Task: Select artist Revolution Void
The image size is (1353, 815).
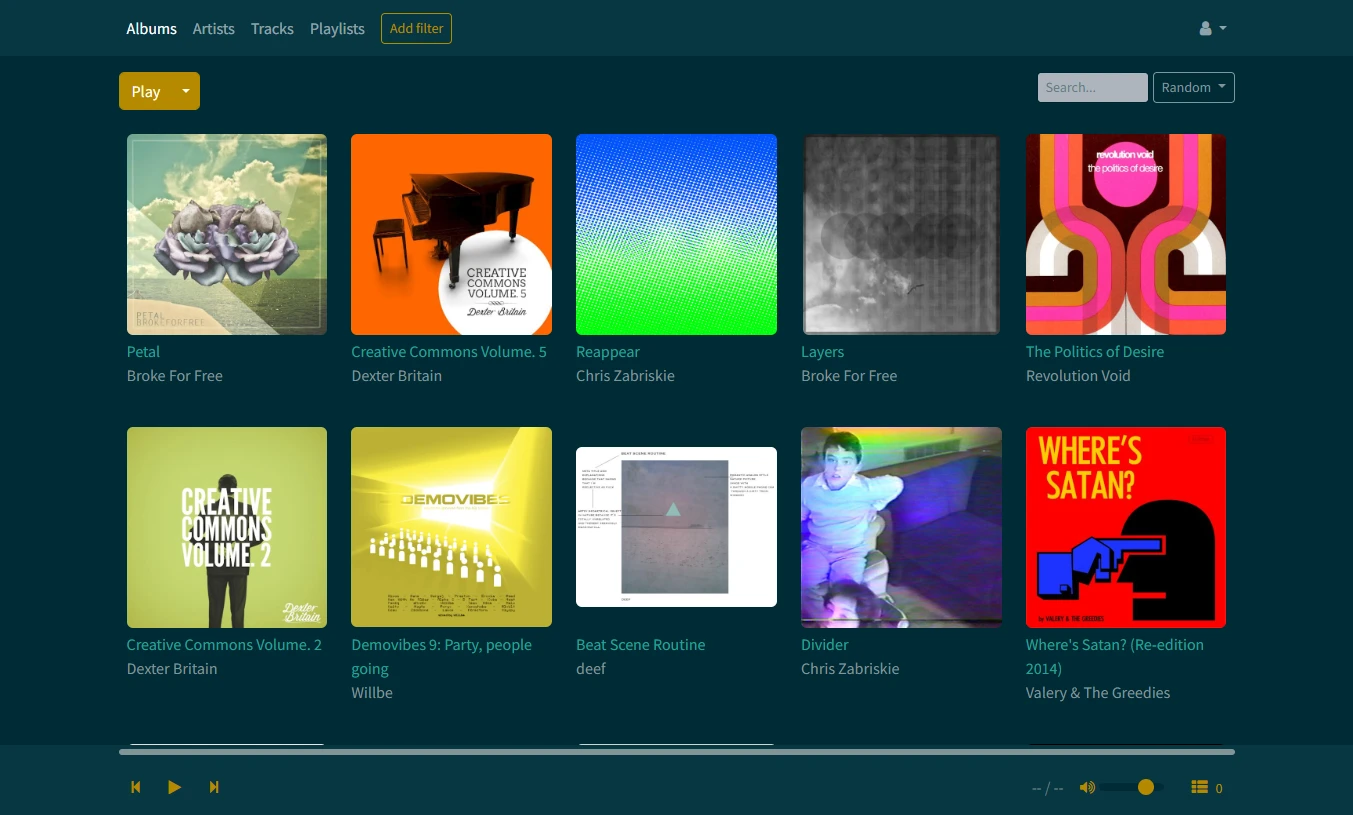Action: click(1078, 376)
